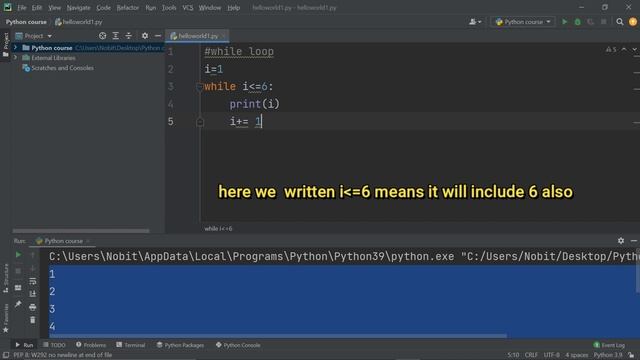
Task: Hide the Project panel with minus icon
Action: pyautogui.click(x=158, y=36)
